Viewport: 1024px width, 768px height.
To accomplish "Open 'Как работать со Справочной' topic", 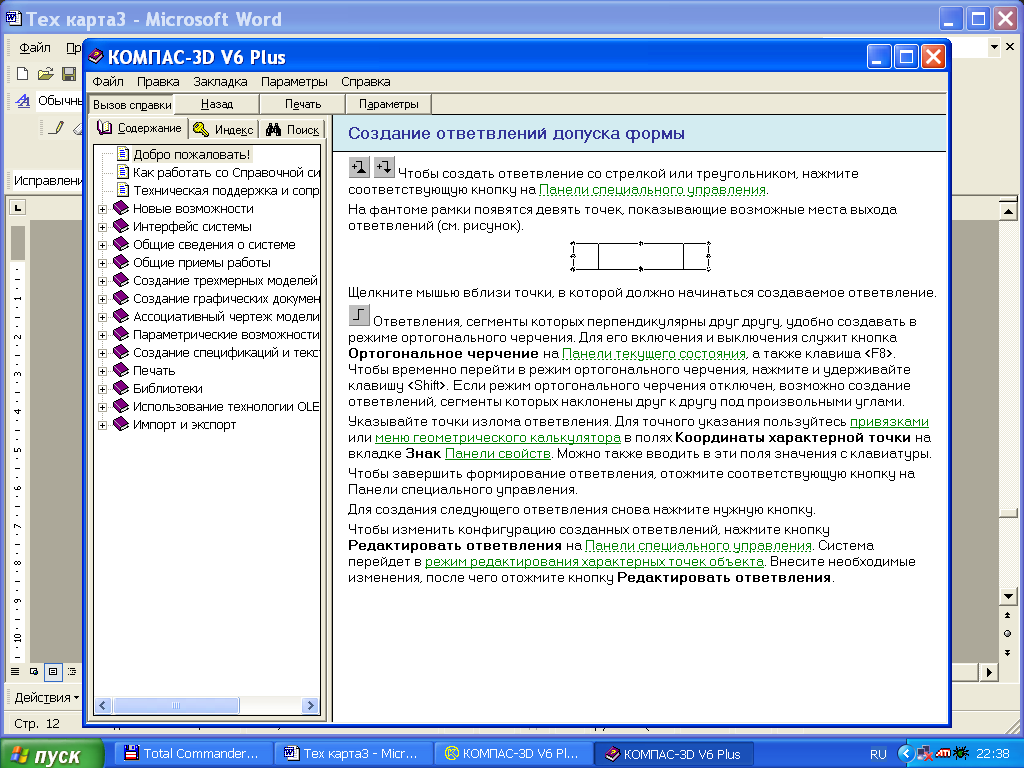I will tap(226, 172).
